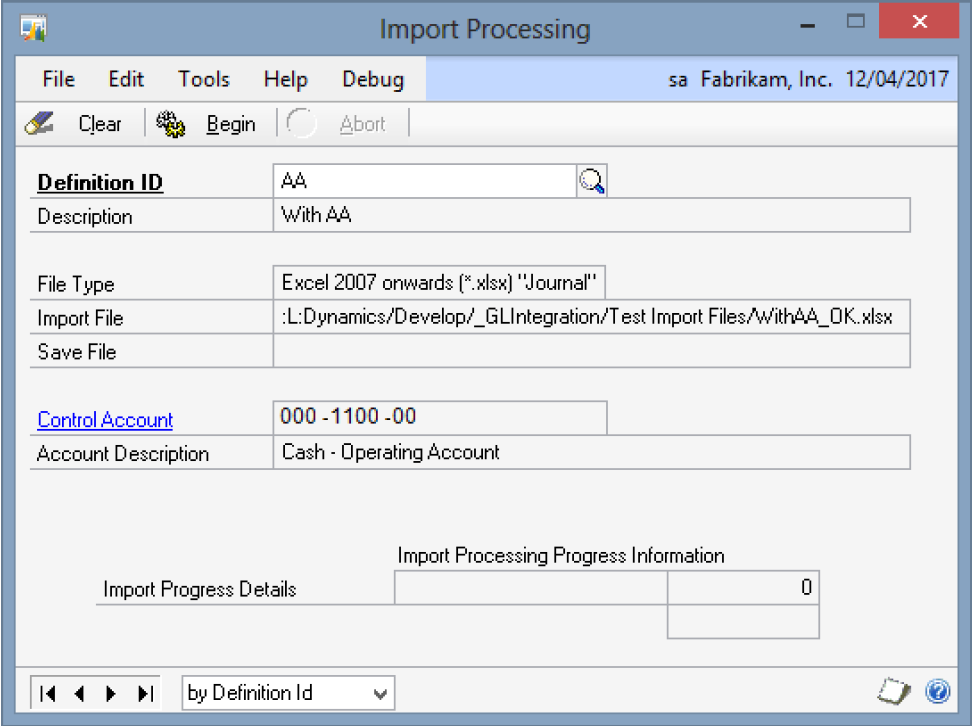
Task: Open the Debug menu
Action: (x=373, y=80)
